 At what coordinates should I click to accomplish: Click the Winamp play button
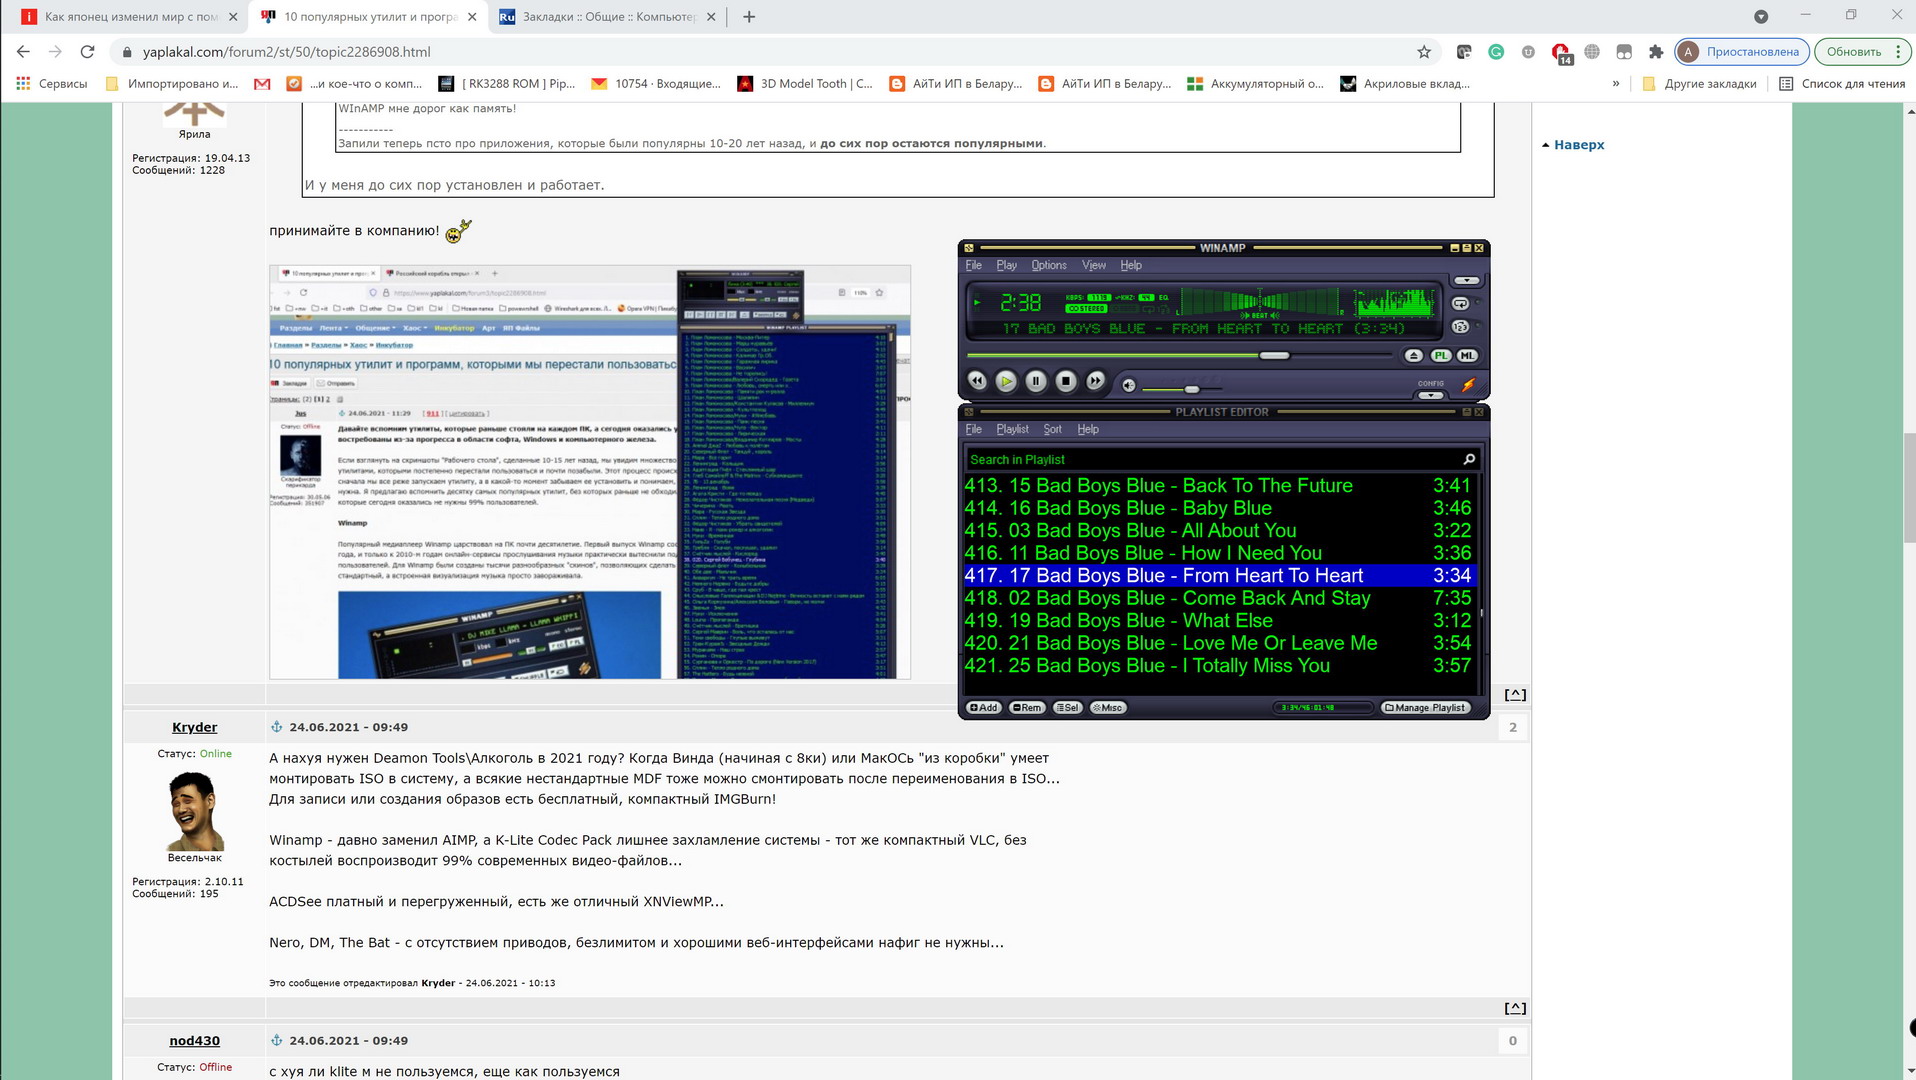coord(1006,381)
